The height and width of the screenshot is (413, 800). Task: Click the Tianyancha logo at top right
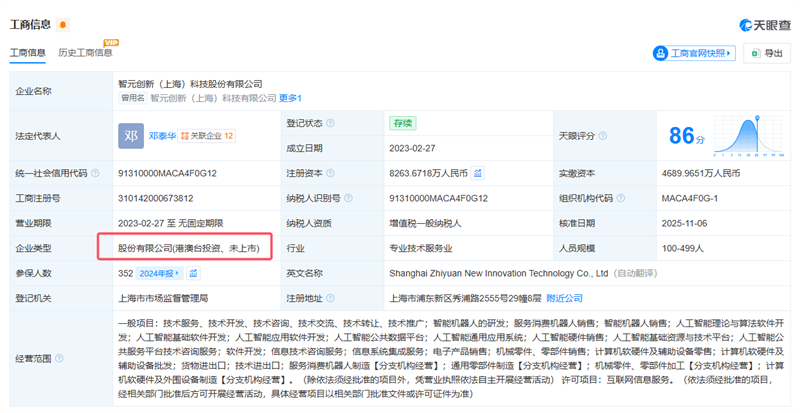pyautogui.click(x=764, y=24)
